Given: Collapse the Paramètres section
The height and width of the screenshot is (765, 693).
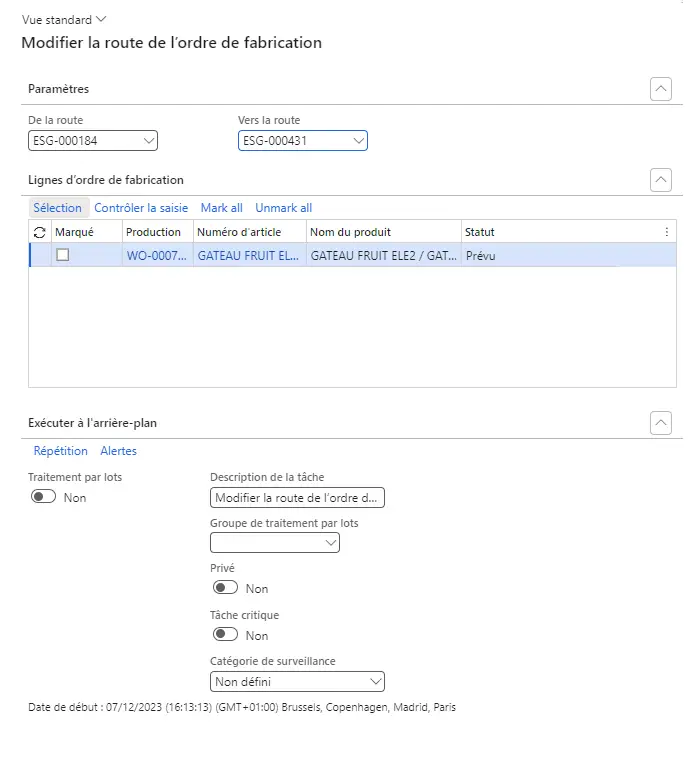Looking at the screenshot, I should tap(660, 89).
